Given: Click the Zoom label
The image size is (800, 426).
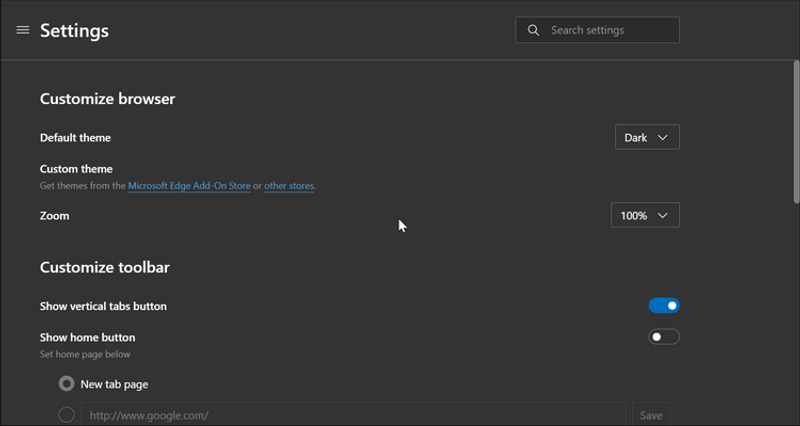Looking at the screenshot, I should [x=55, y=216].
